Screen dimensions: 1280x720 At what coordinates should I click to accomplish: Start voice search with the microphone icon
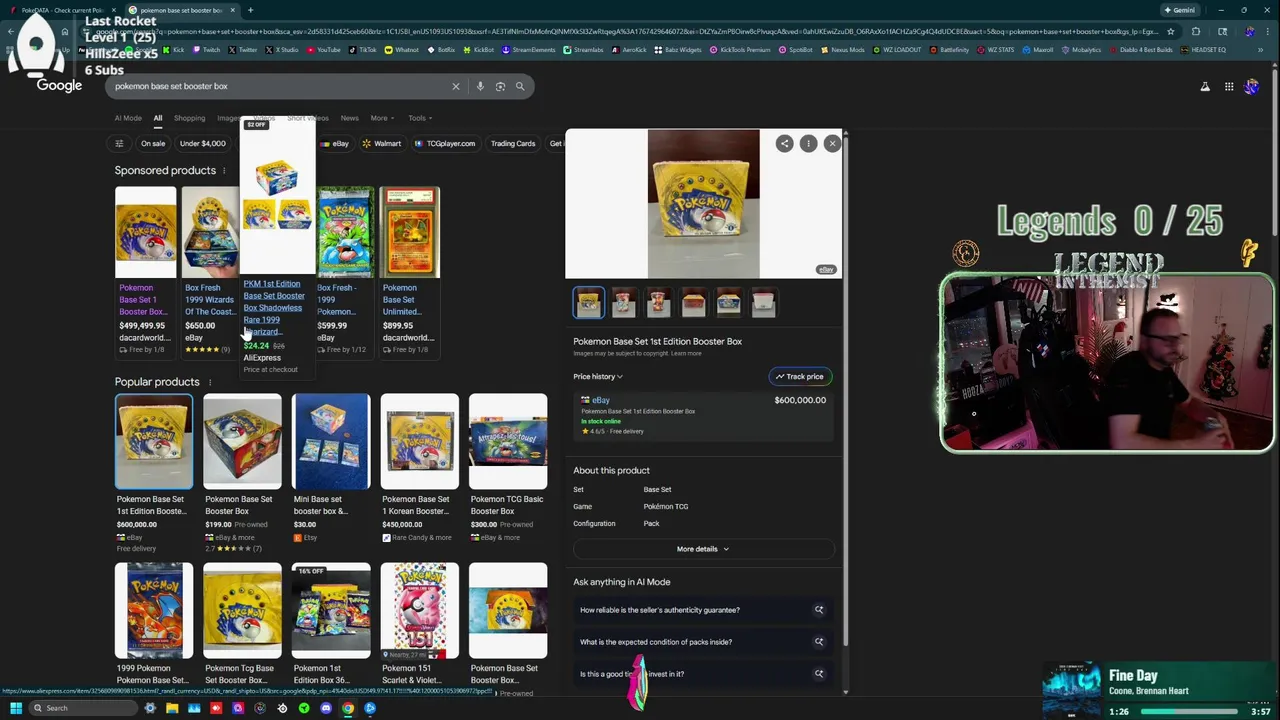click(x=480, y=86)
